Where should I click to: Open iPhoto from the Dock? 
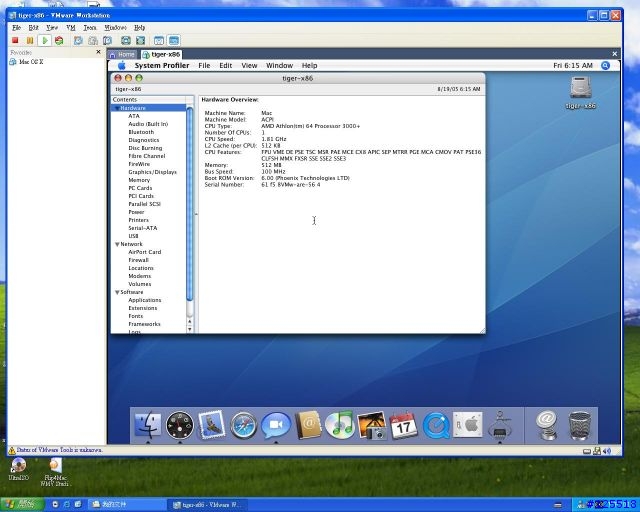tap(371, 425)
